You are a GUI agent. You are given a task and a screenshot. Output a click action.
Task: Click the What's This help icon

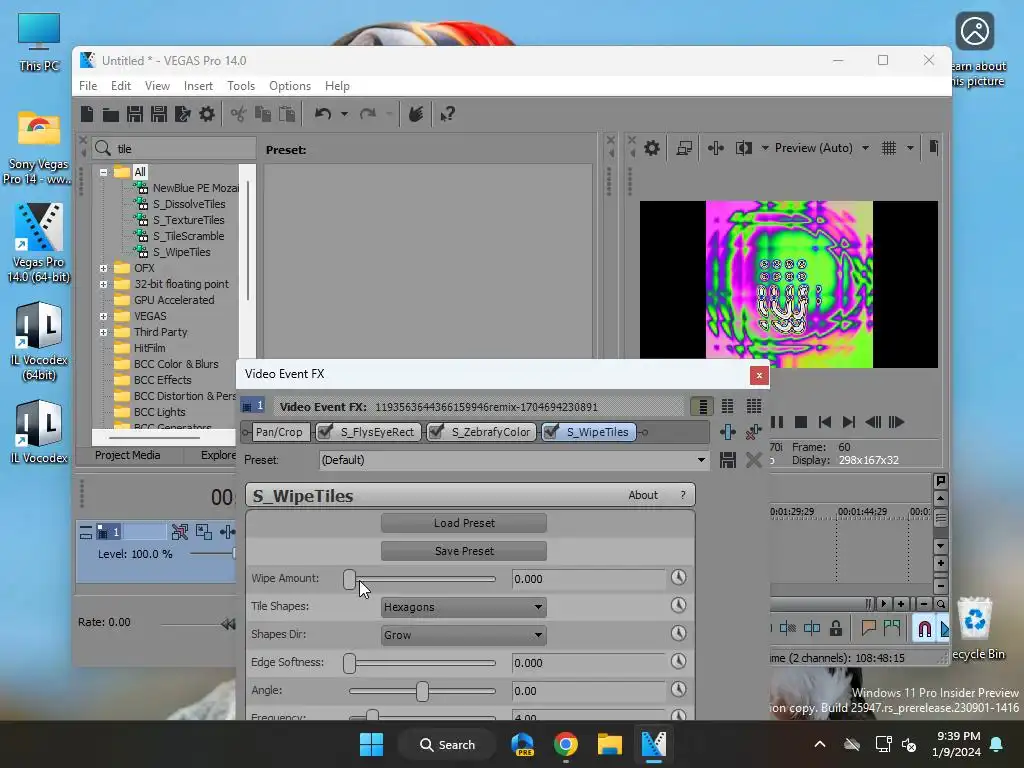click(447, 115)
